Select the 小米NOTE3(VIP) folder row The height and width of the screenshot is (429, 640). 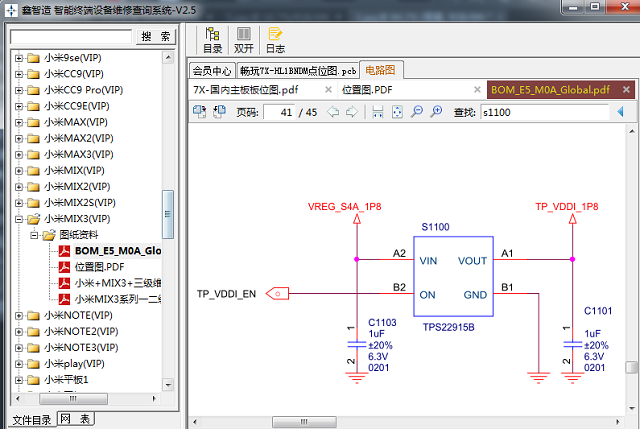coord(81,347)
